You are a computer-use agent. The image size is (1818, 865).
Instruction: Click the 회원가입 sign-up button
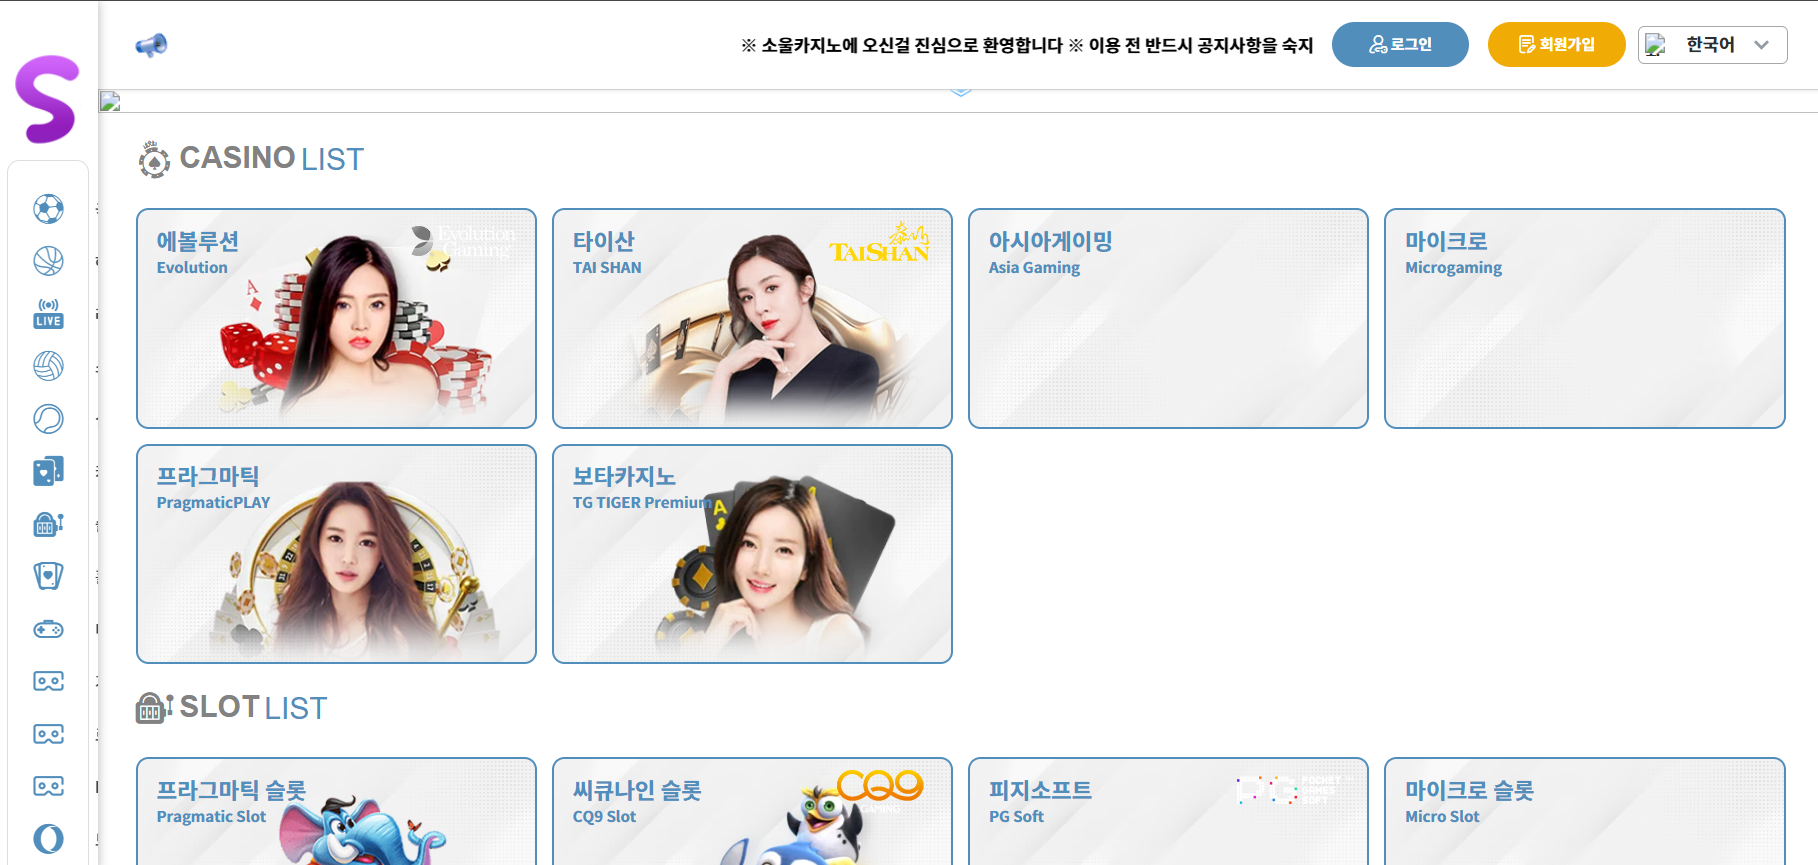(1556, 45)
